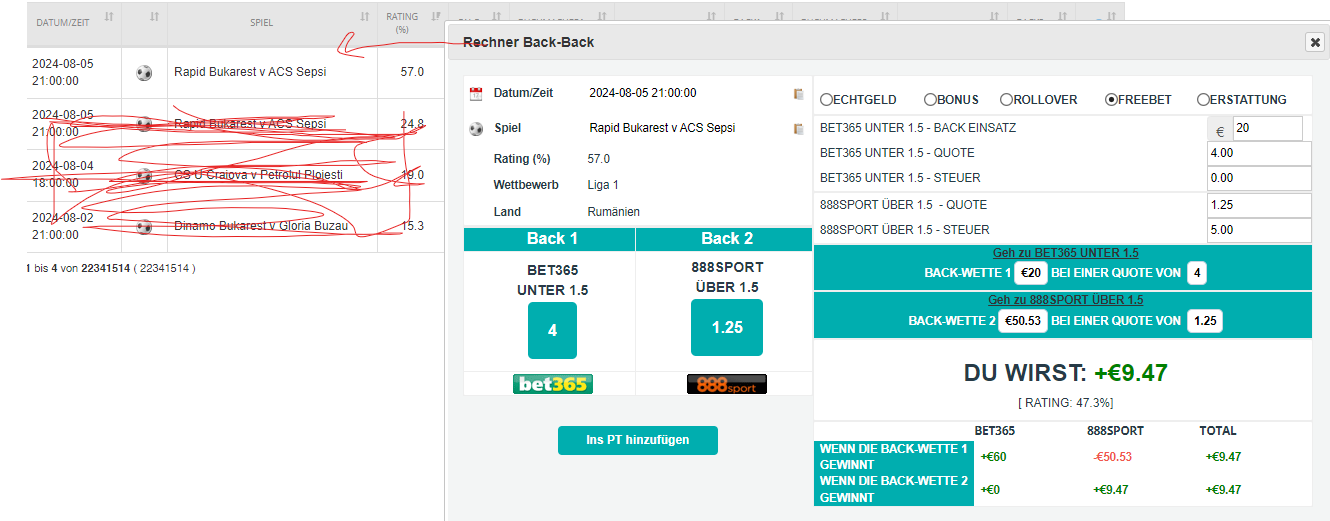This screenshot has height=521, width=1330.
Task: Select the FREEBET radio option
Action: click(1111, 100)
